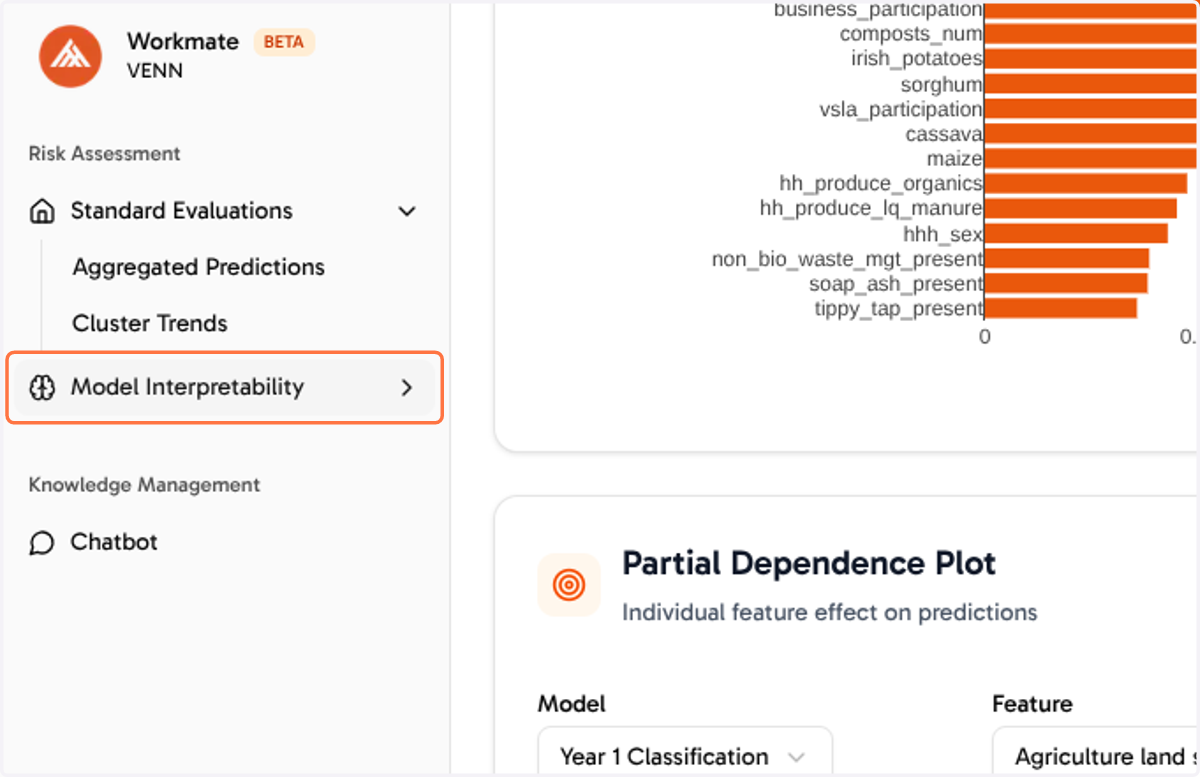1200x777 pixels.
Task: Click the Model field label
Action: (x=572, y=704)
